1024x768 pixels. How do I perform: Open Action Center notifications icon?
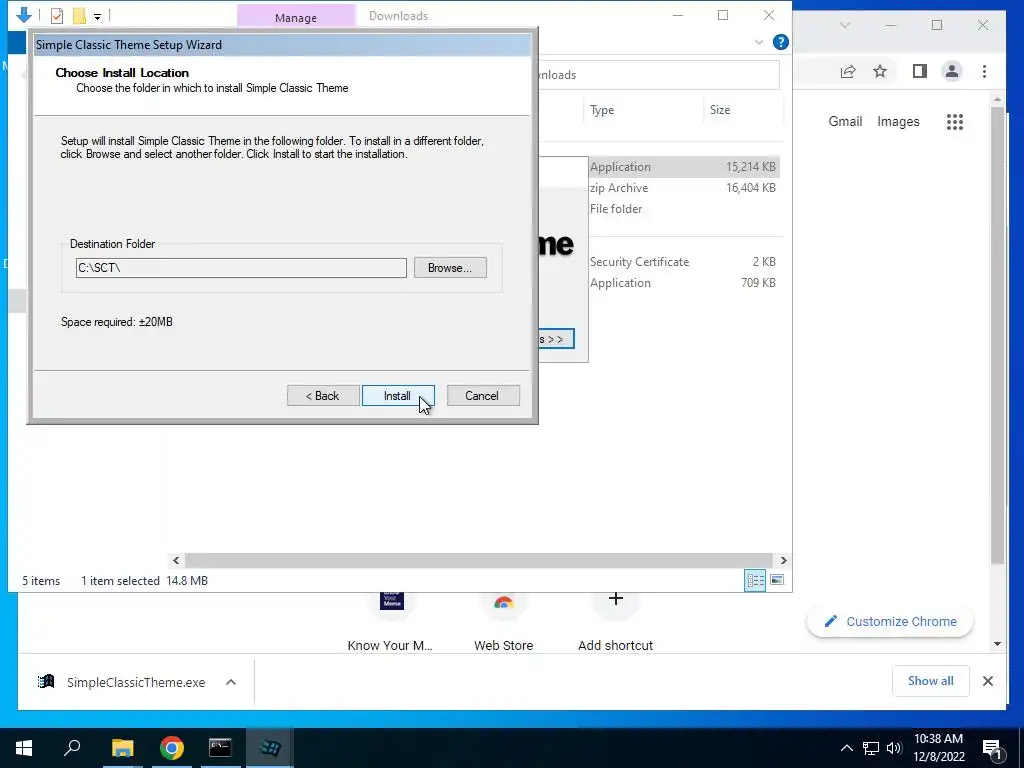pos(992,750)
